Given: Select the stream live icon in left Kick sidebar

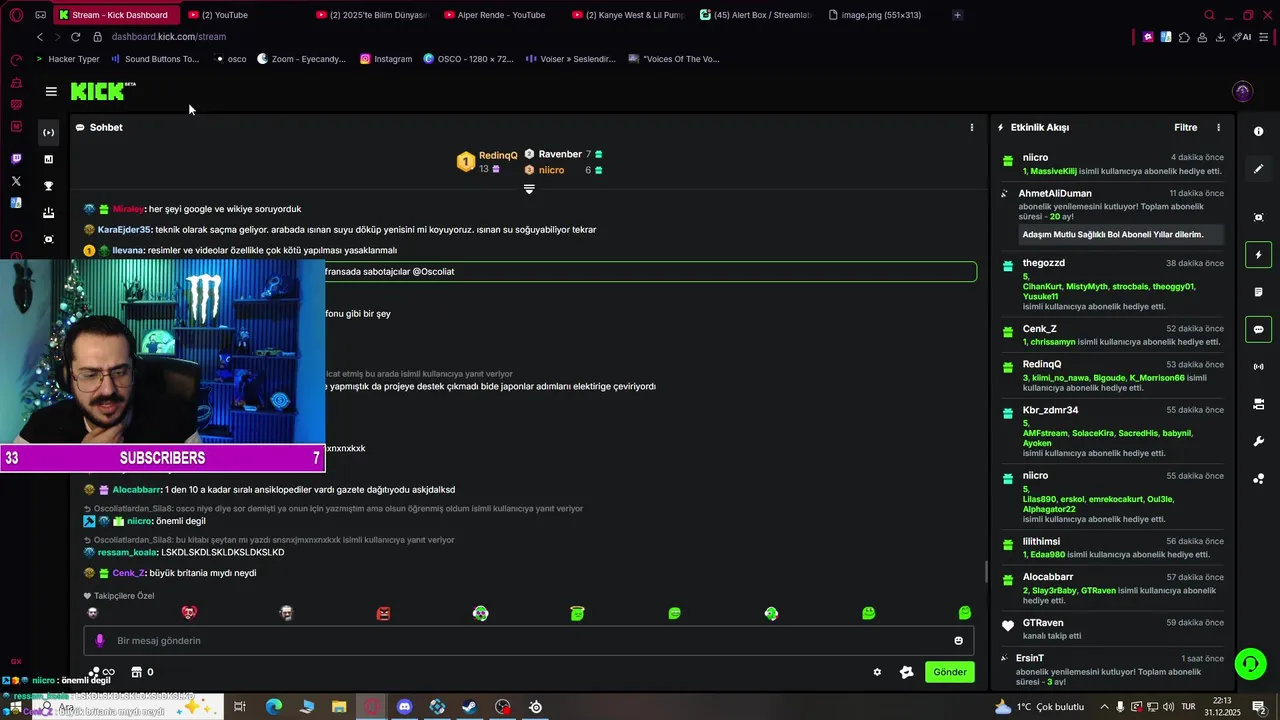Looking at the screenshot, I should pos(48,132).
